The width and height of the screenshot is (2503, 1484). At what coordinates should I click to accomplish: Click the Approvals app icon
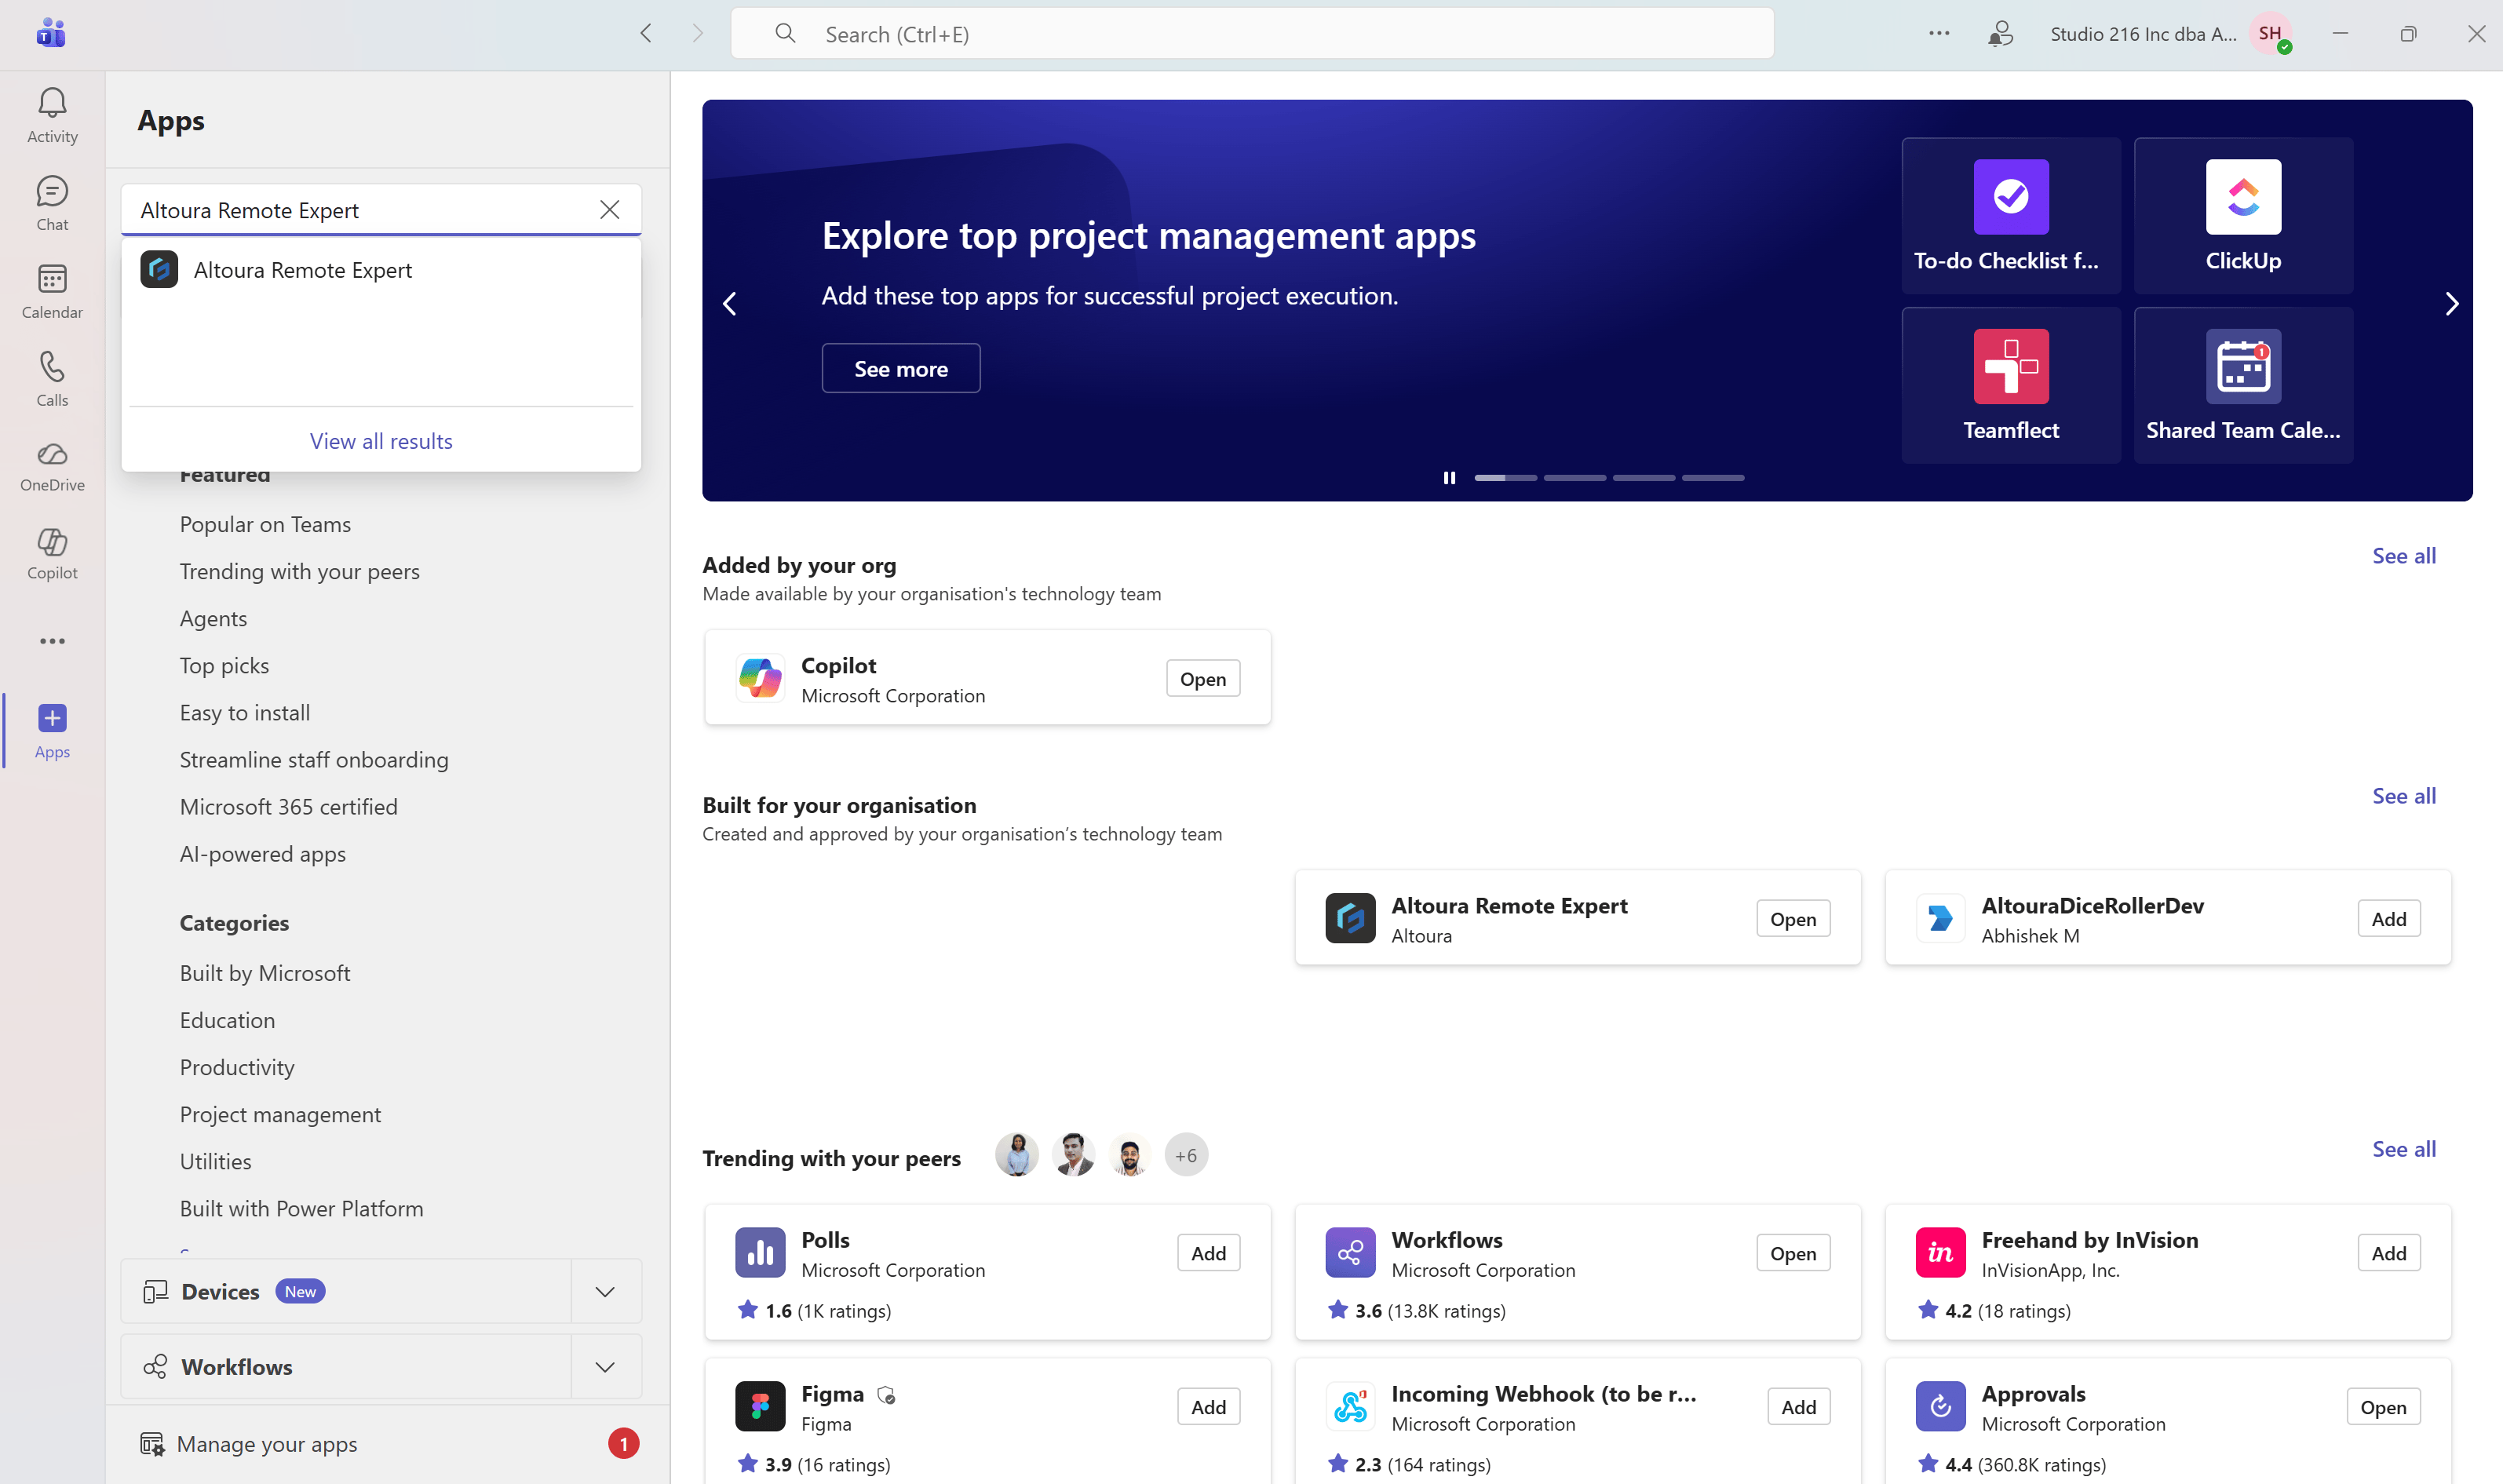tap(1940, 1407)
